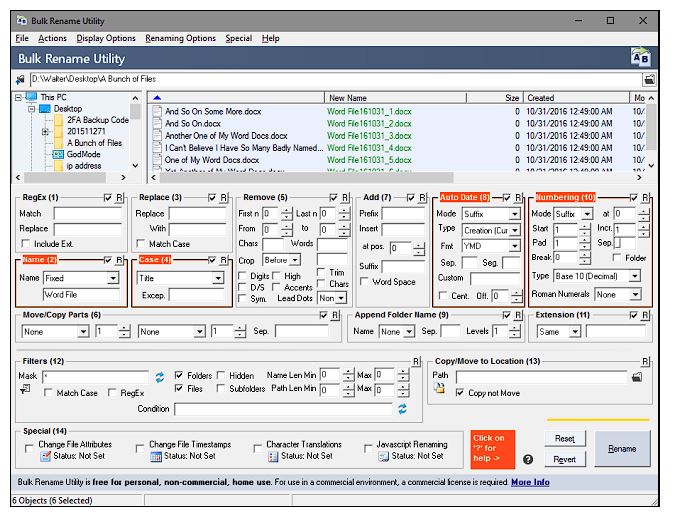
Task: Click the New Name column header
Action: [395, 98]
